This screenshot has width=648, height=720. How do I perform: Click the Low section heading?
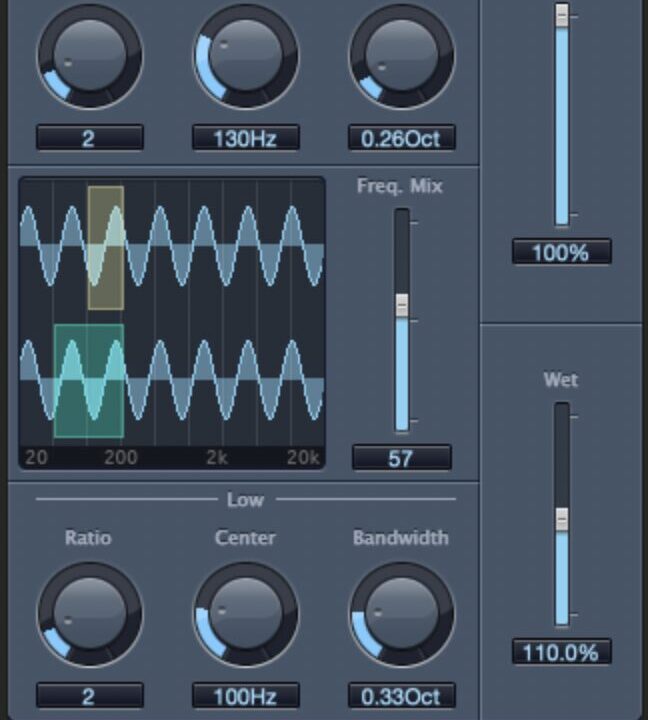245,500
